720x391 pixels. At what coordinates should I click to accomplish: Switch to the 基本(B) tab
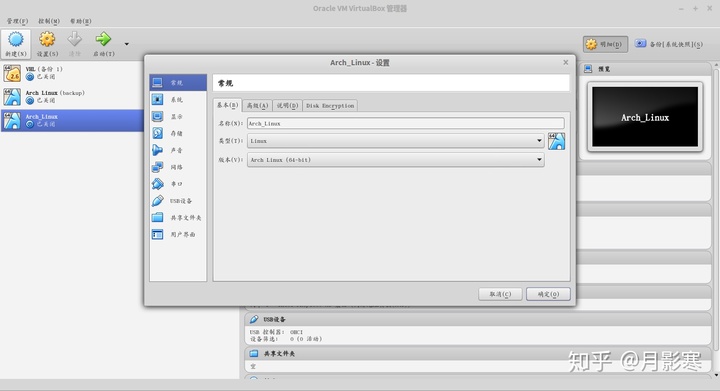tap(227, 105)
